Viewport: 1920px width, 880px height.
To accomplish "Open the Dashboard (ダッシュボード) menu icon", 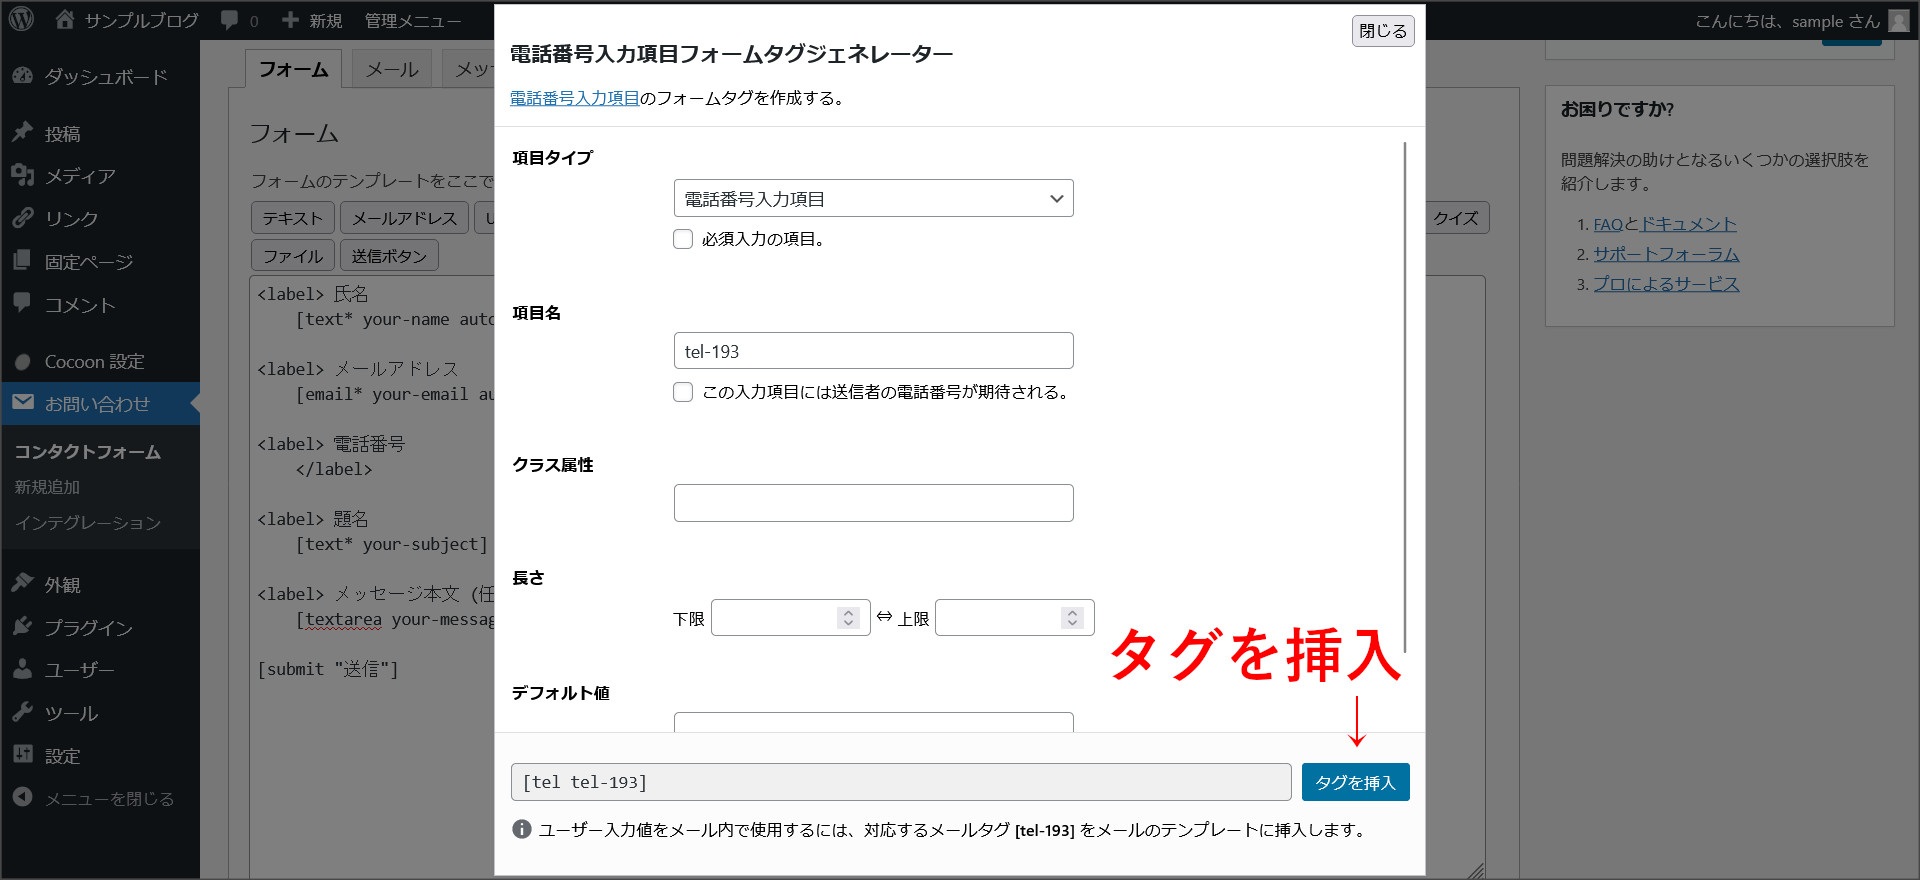I will click(23, 76).
